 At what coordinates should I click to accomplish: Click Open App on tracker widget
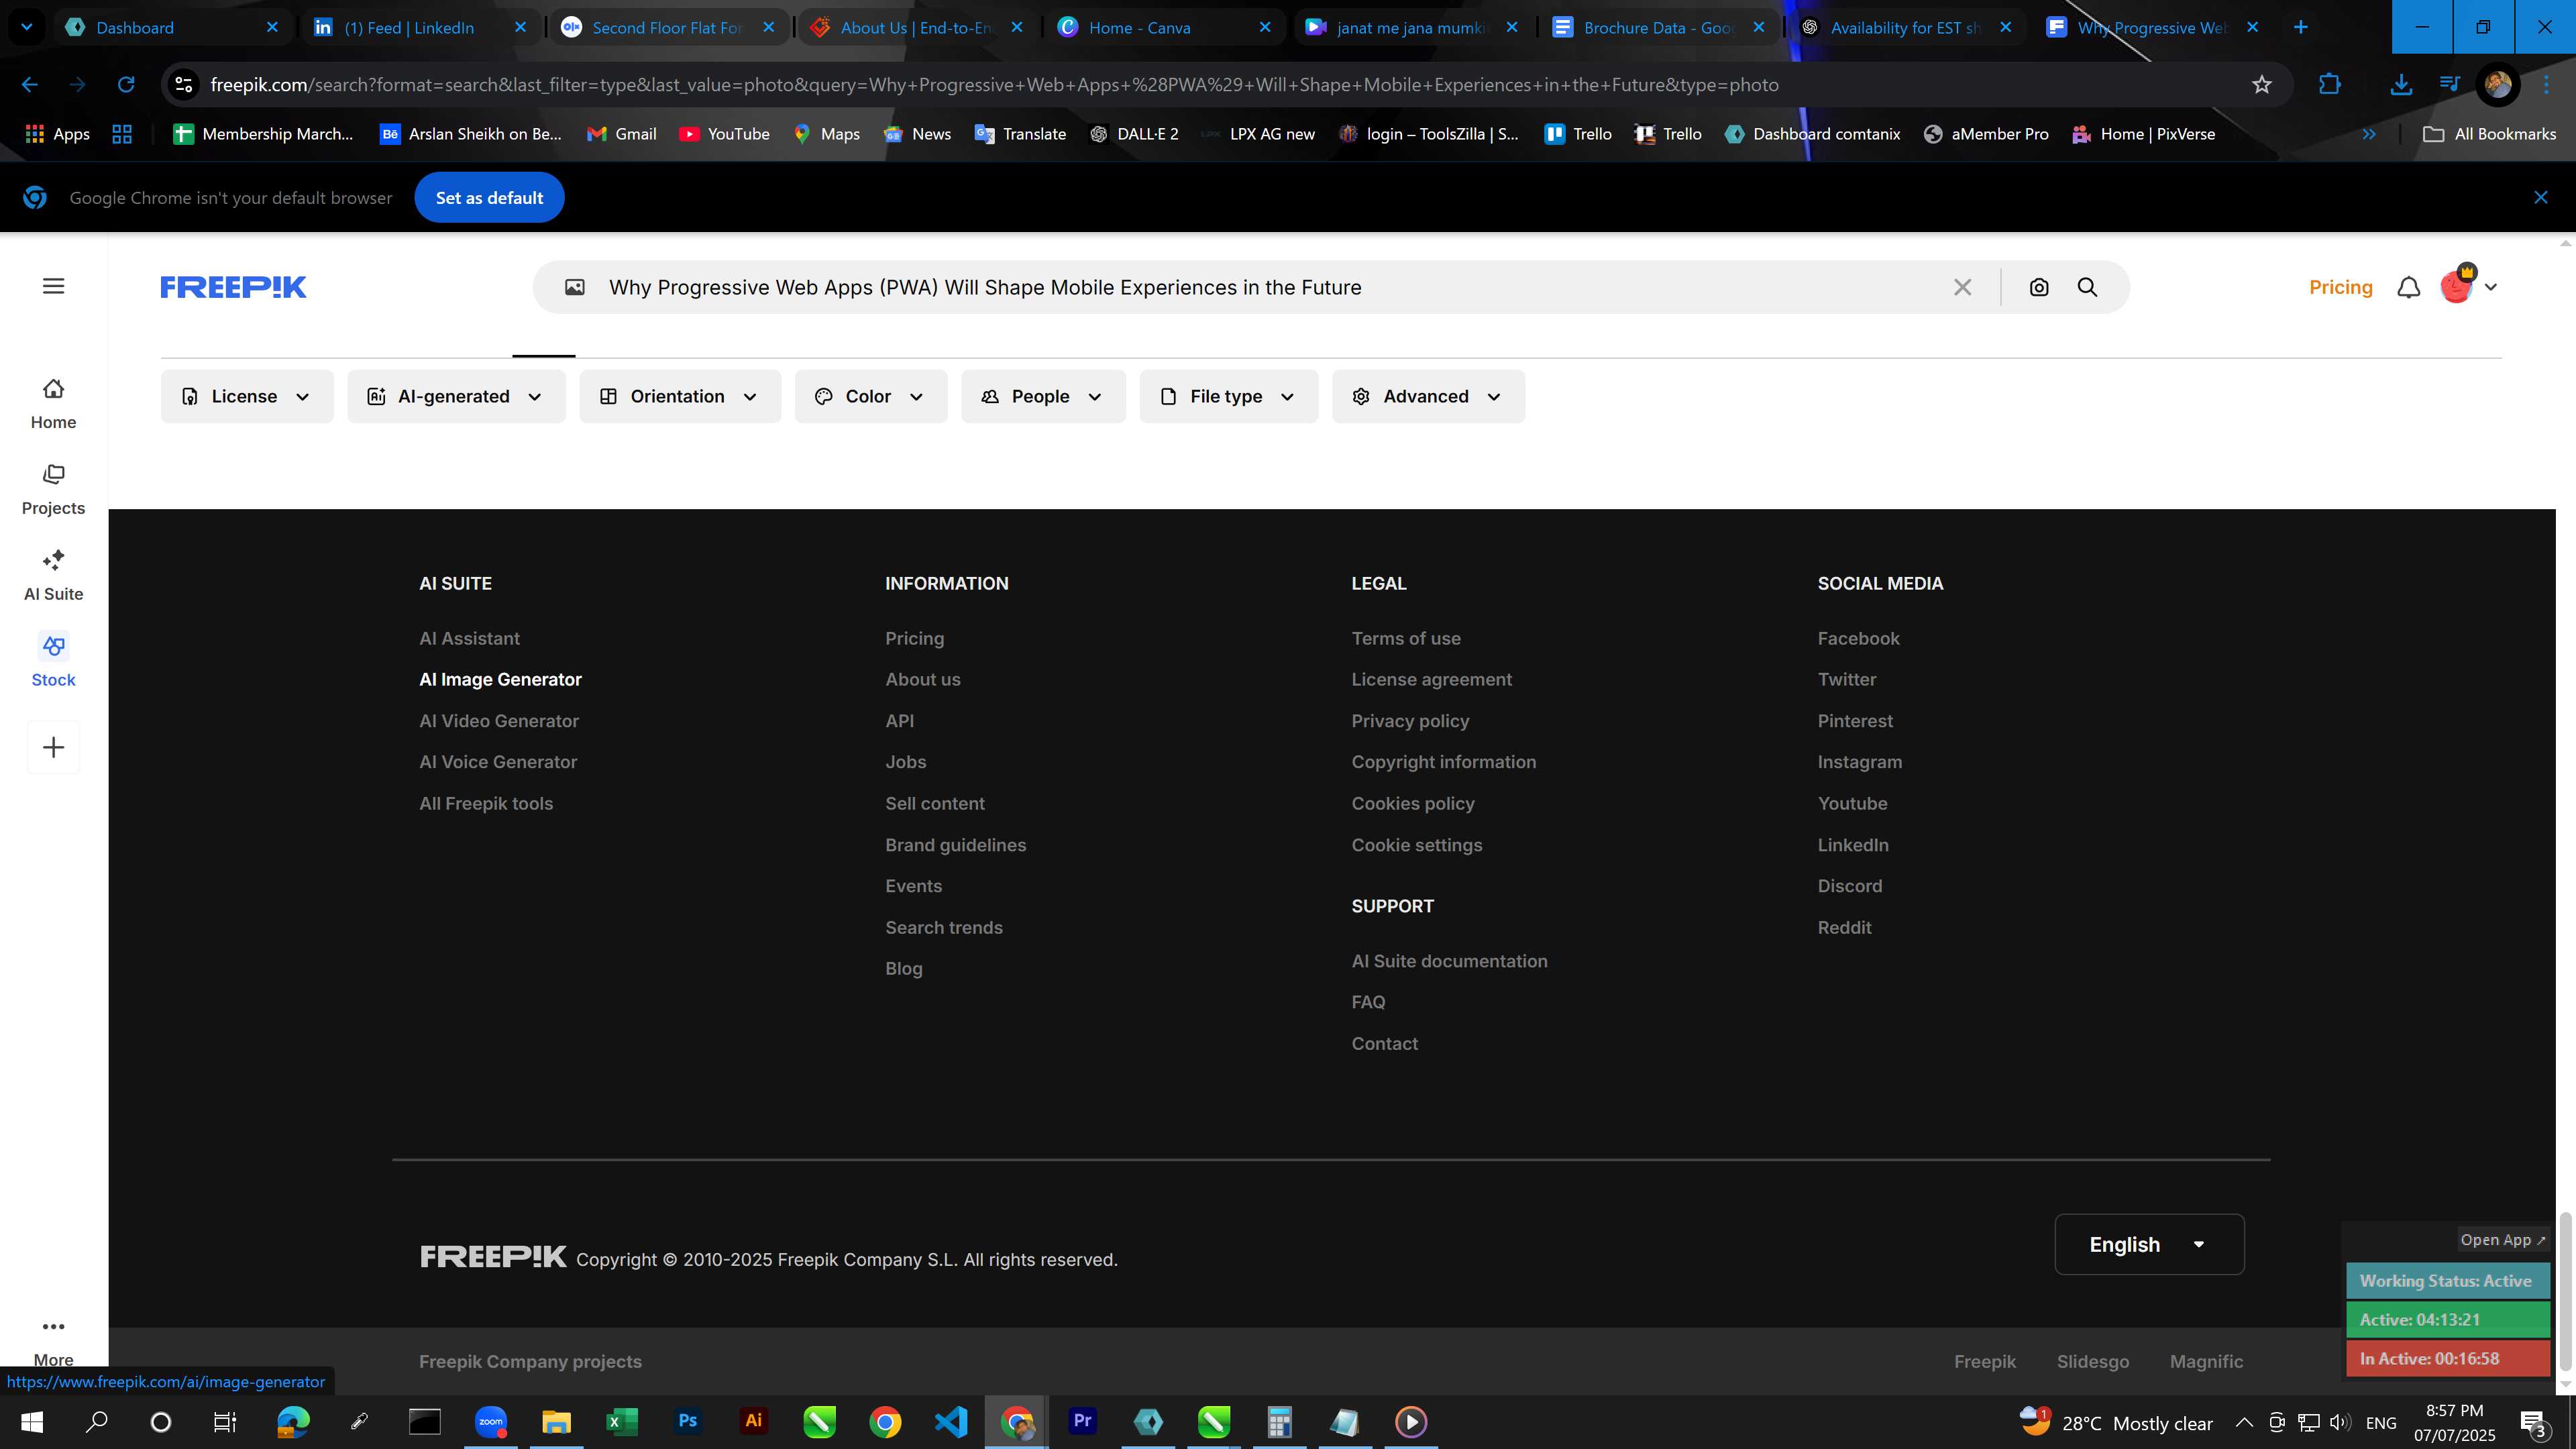2502,1239
